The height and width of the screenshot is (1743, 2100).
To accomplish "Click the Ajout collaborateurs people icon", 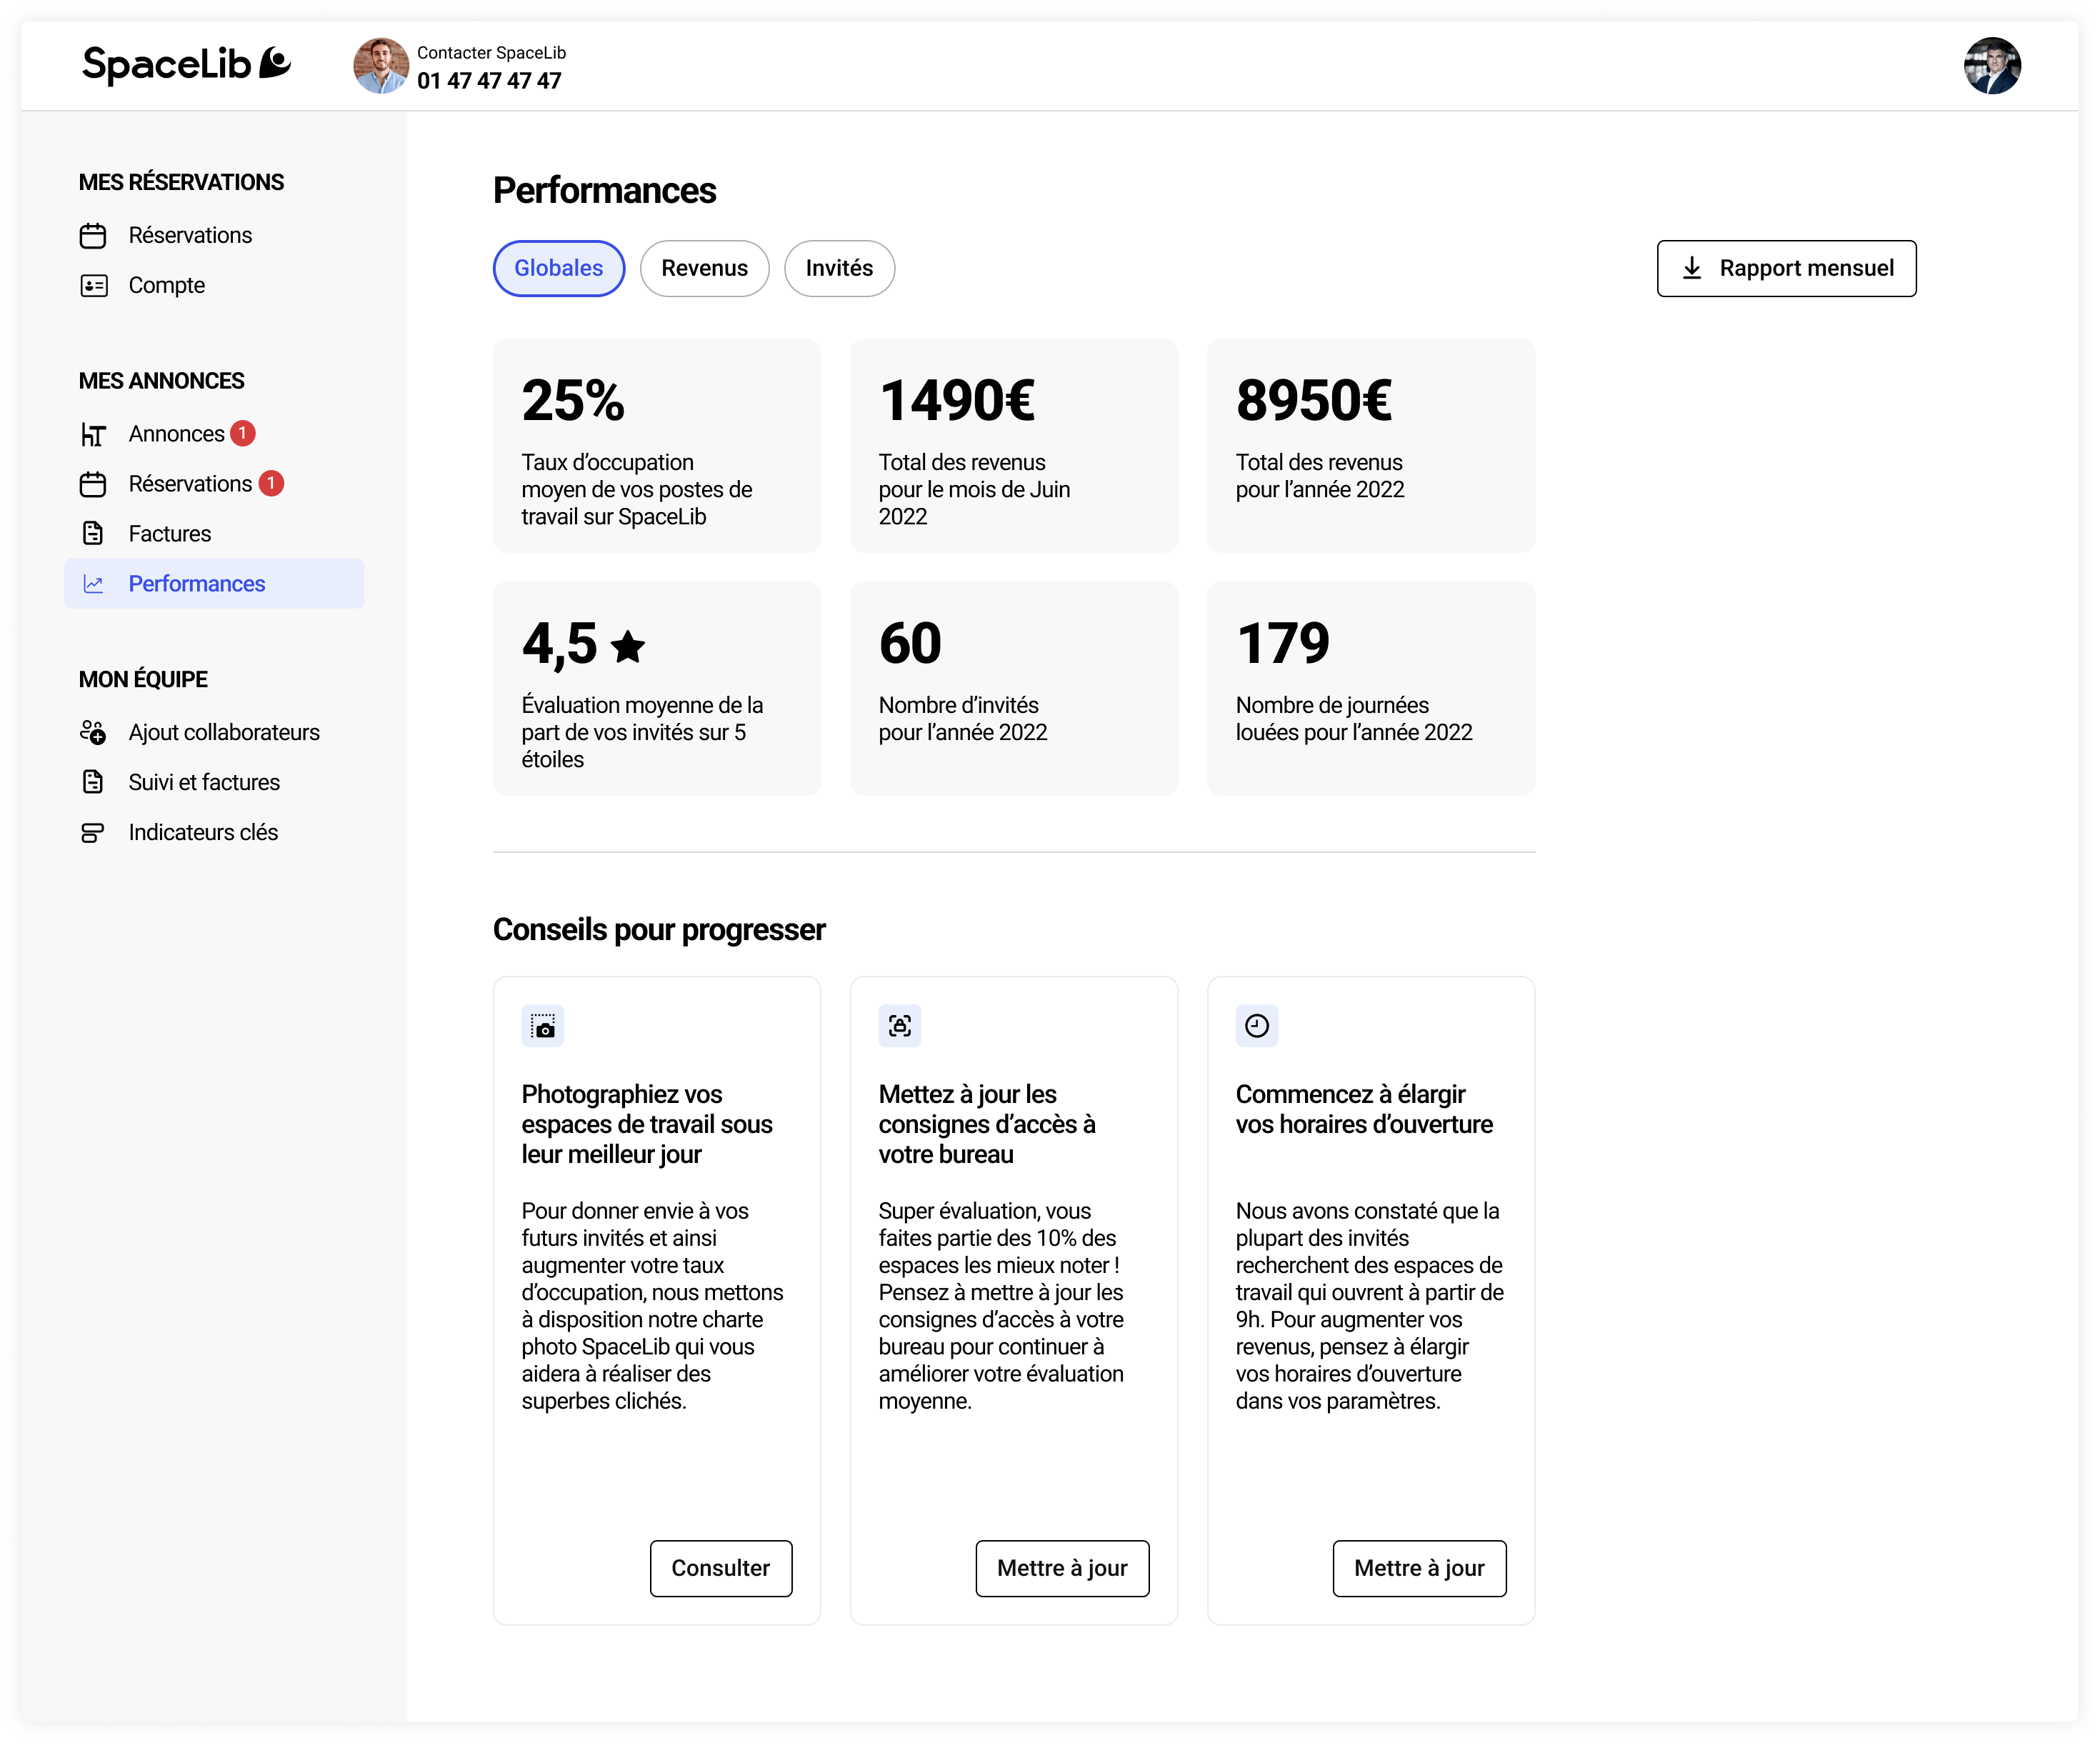I will [93, 733].
